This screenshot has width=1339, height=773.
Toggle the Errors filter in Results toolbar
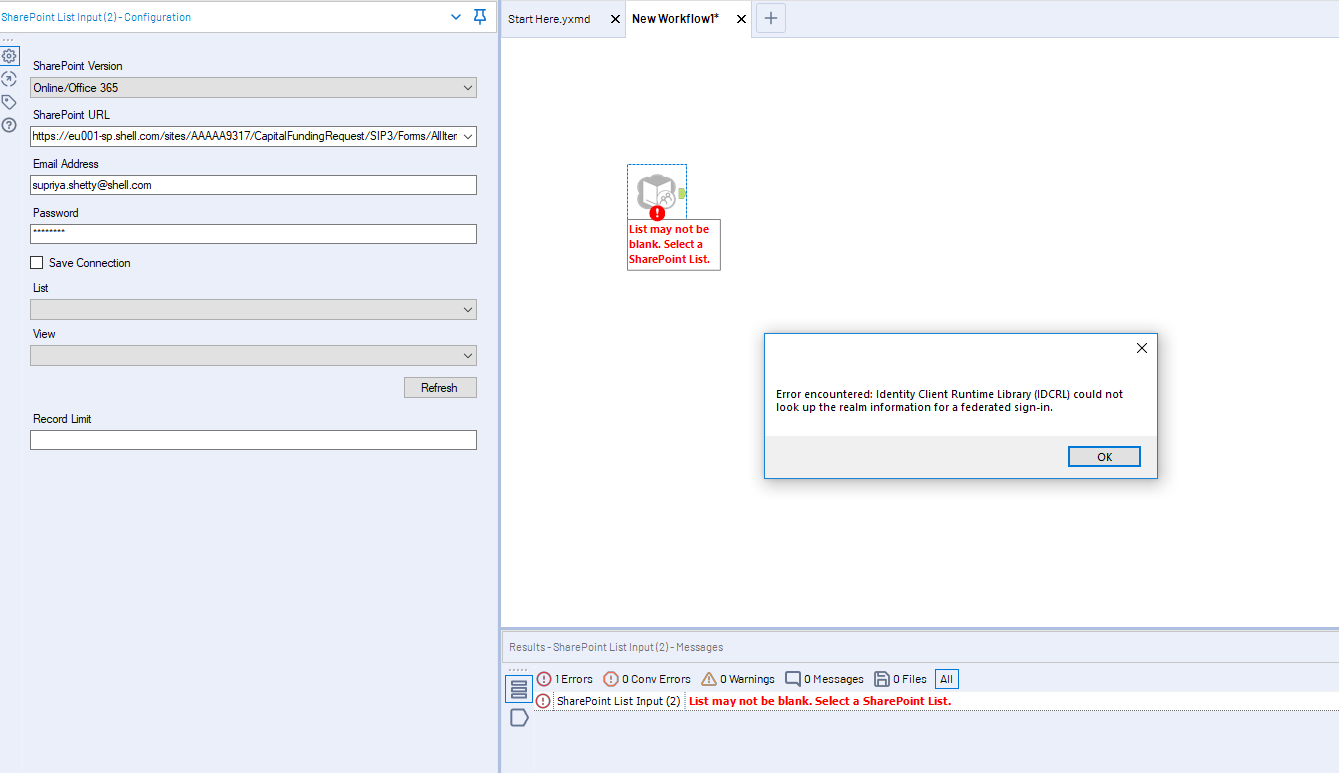(564, 678)
